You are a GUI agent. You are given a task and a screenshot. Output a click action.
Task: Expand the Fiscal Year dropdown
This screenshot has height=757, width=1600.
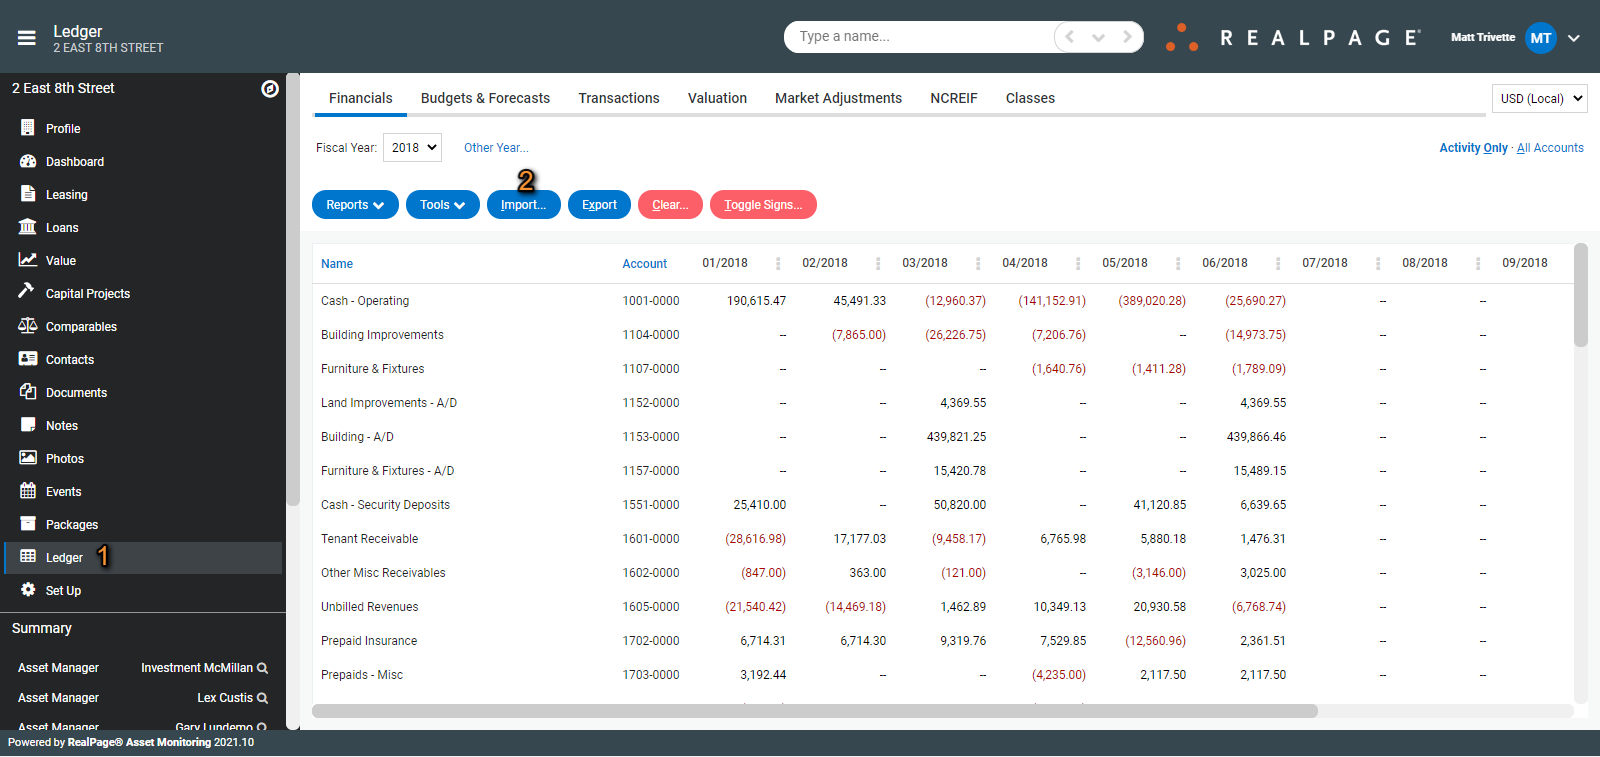point(412,148)
